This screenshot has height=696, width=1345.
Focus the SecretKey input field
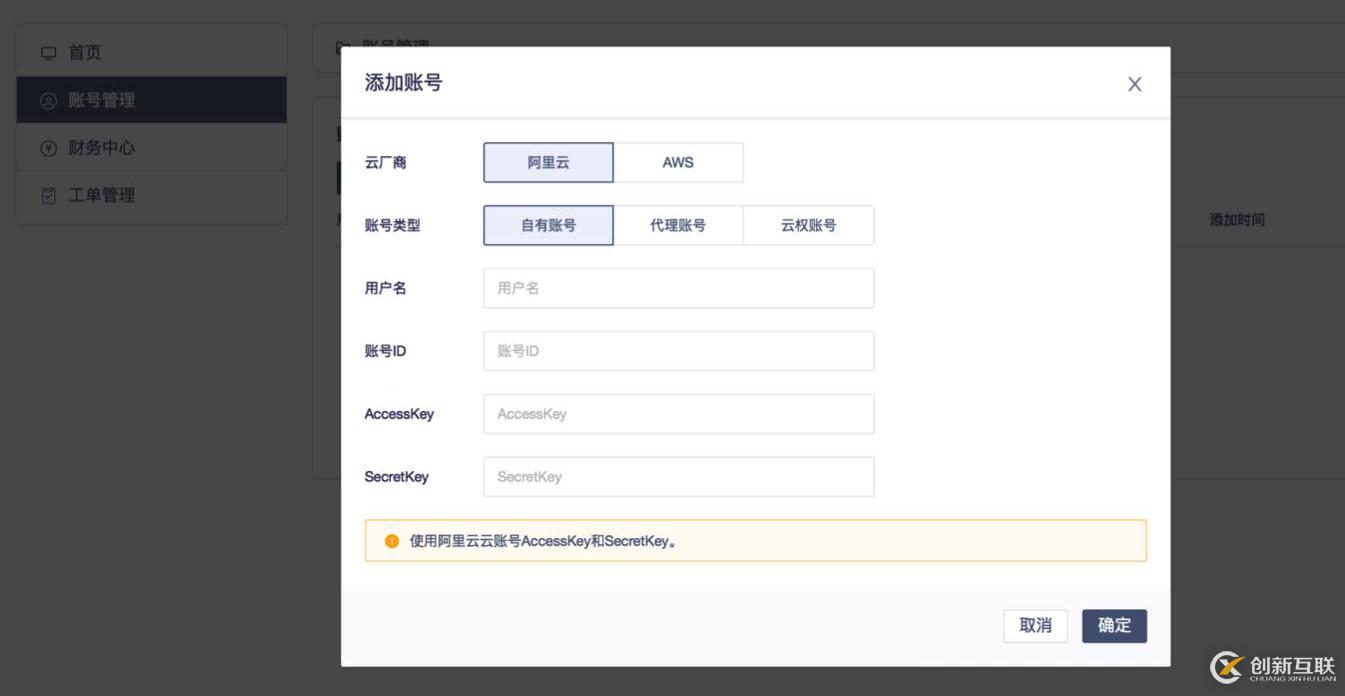coord(678,477)
